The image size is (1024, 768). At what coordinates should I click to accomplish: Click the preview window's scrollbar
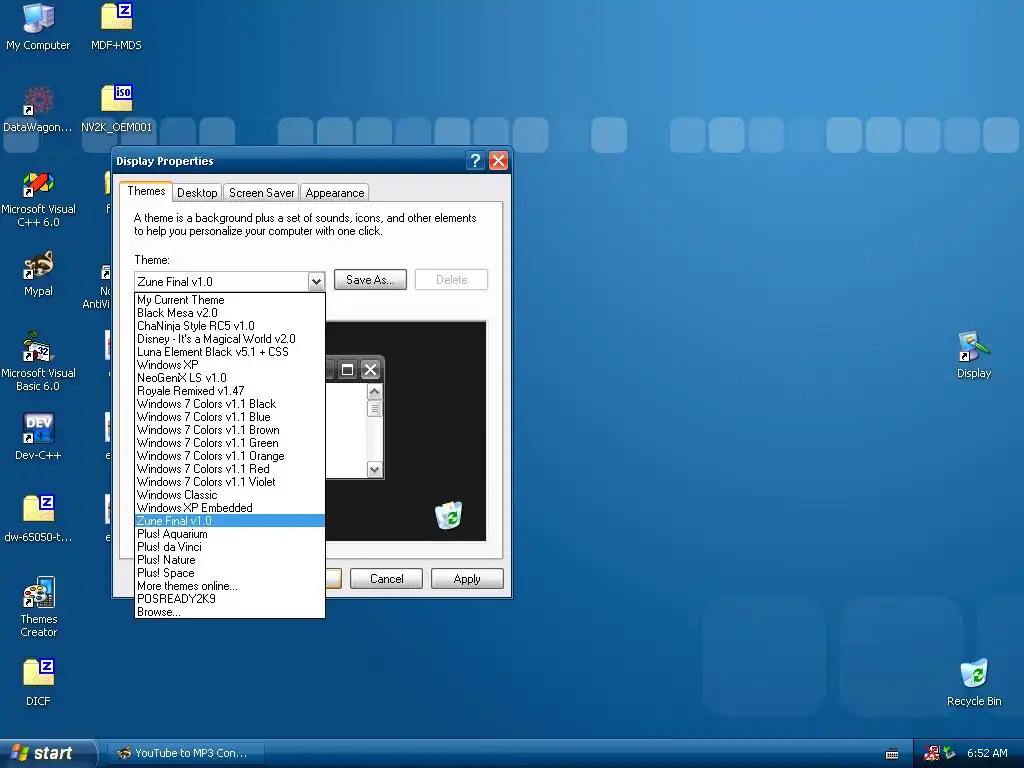pos(374,431)
